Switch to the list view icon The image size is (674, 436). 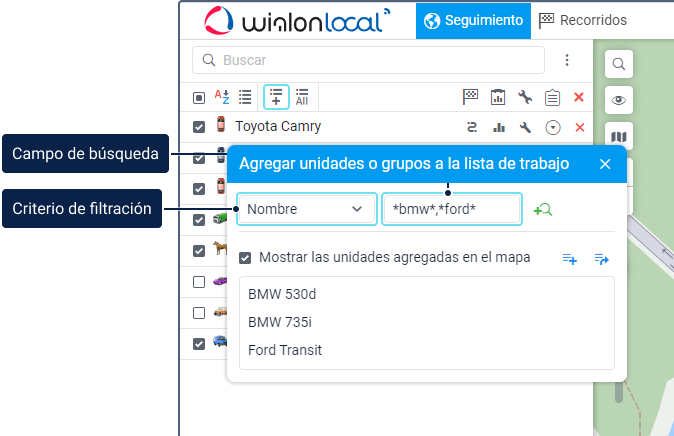point(245,97)
